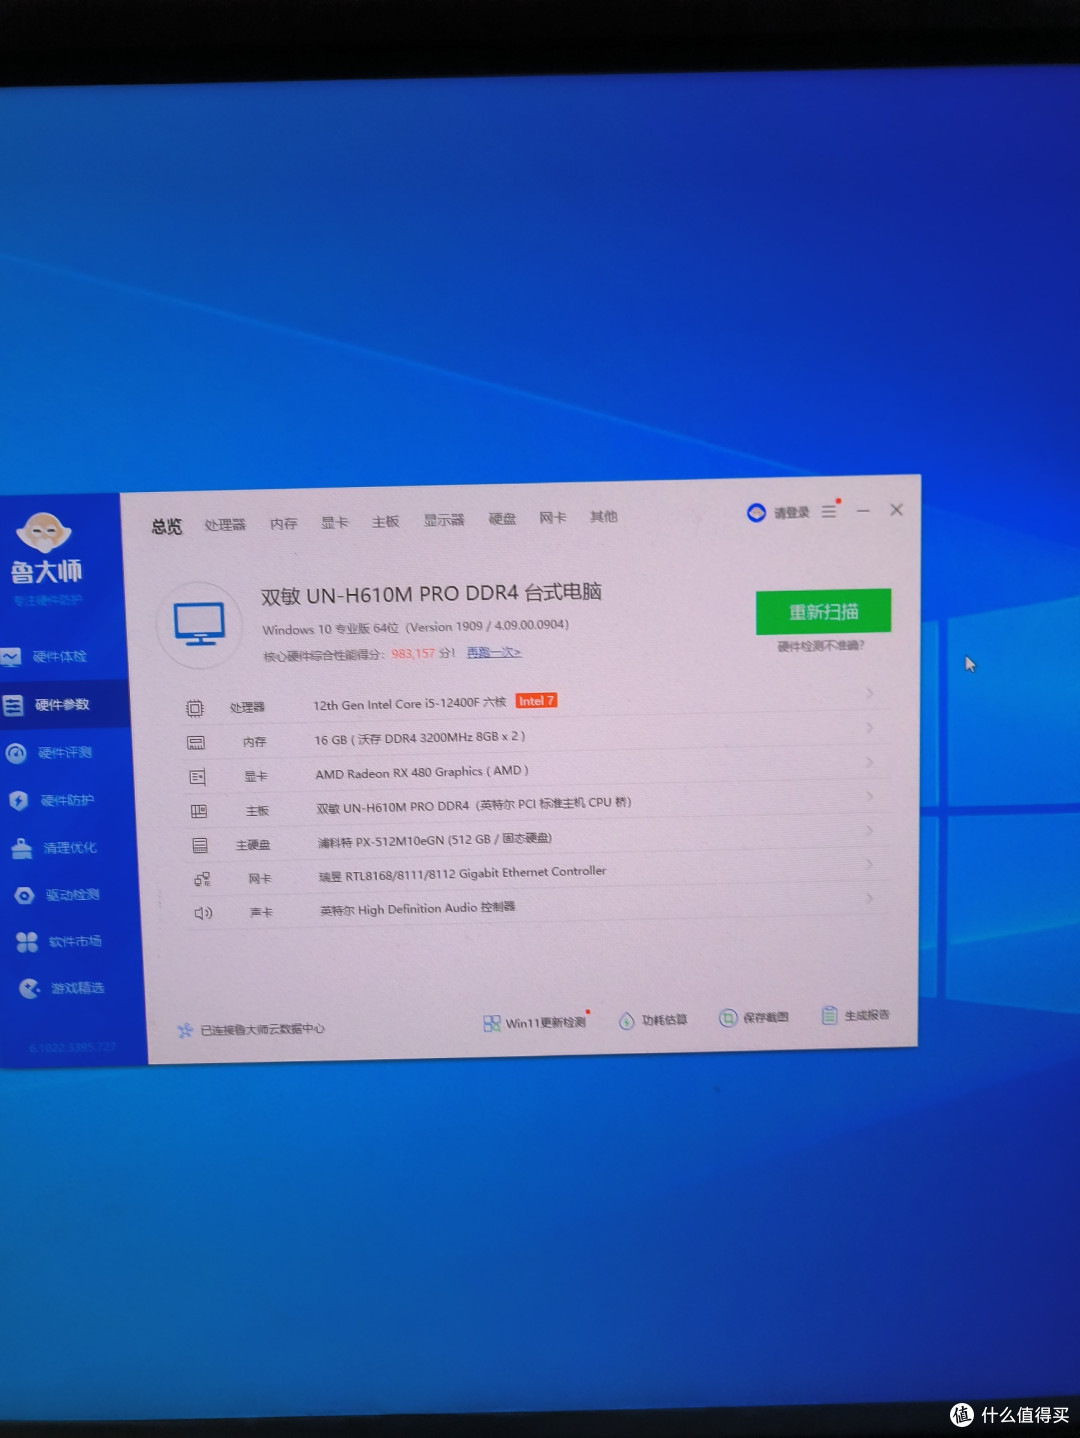The width and height of the screenshot is (1080, 1438).
Task: Click text 12th Gen Intel Core i5-12400F
Action: 396,705
